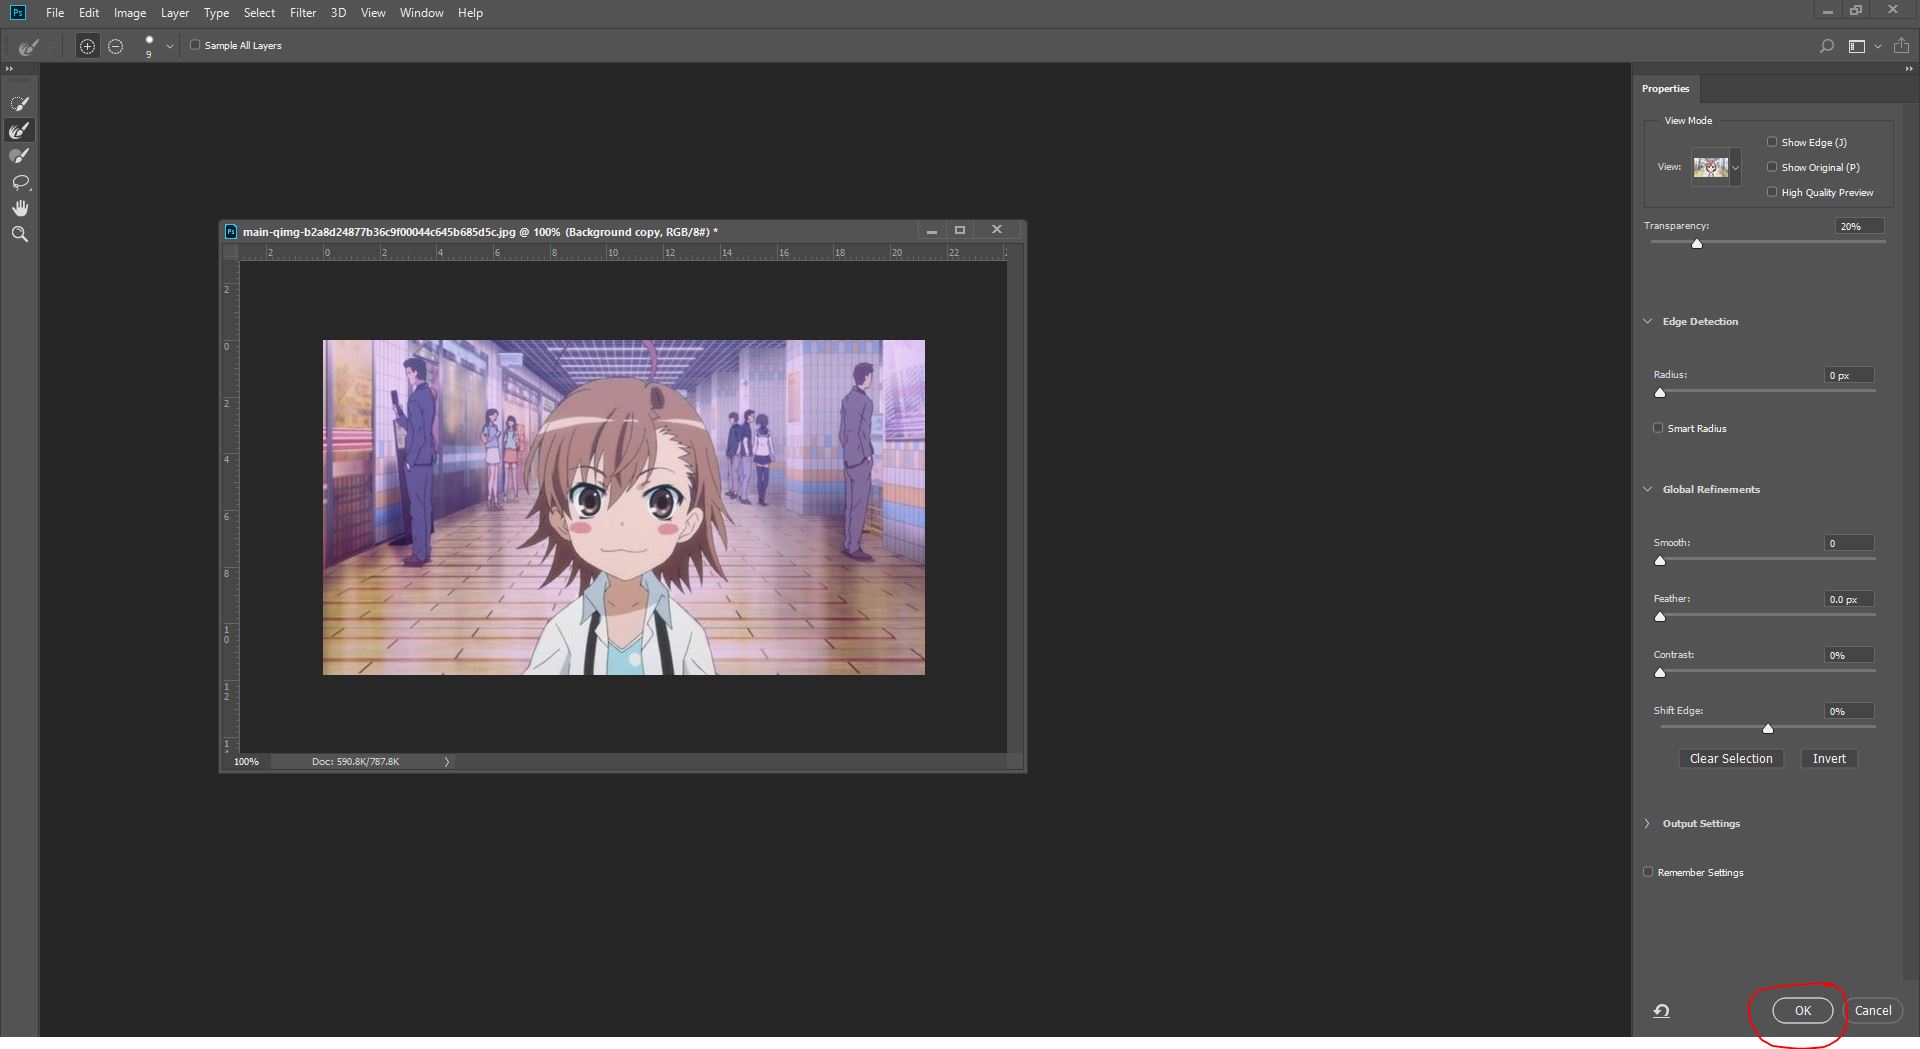Click the add to selection brush mode
This screenshot has width=1920, height=1049.
(87, 46)
